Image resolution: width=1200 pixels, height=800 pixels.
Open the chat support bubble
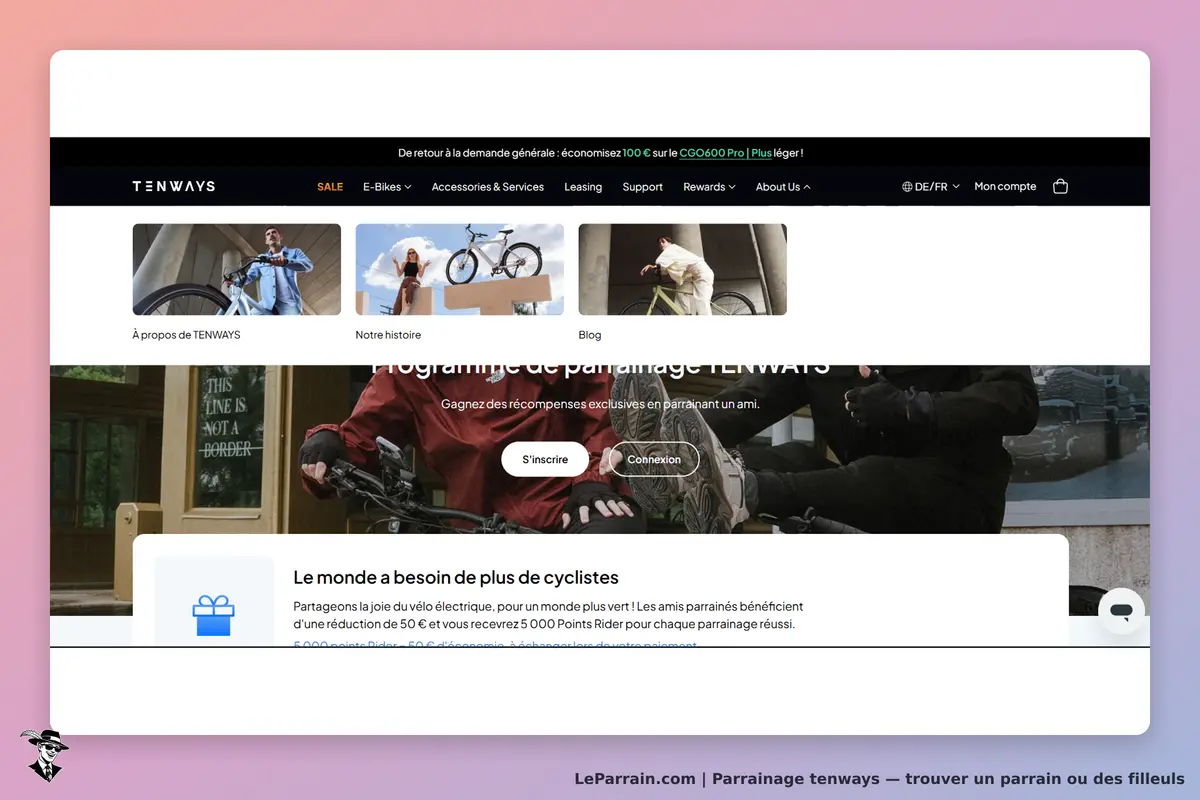pos(1121,611)
